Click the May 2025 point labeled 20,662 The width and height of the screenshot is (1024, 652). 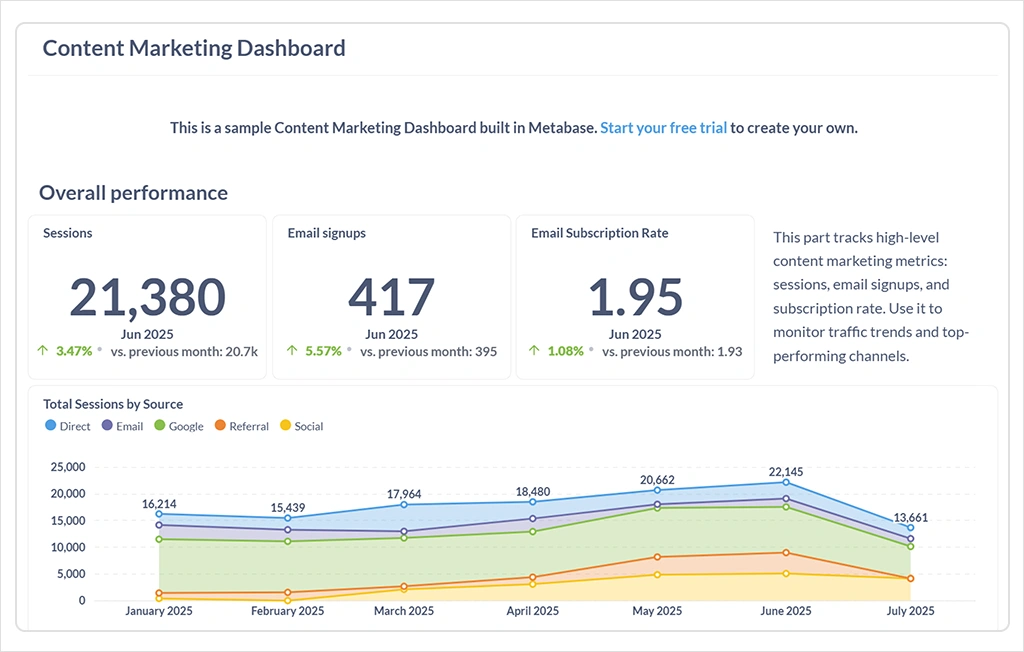click(657, 490)
